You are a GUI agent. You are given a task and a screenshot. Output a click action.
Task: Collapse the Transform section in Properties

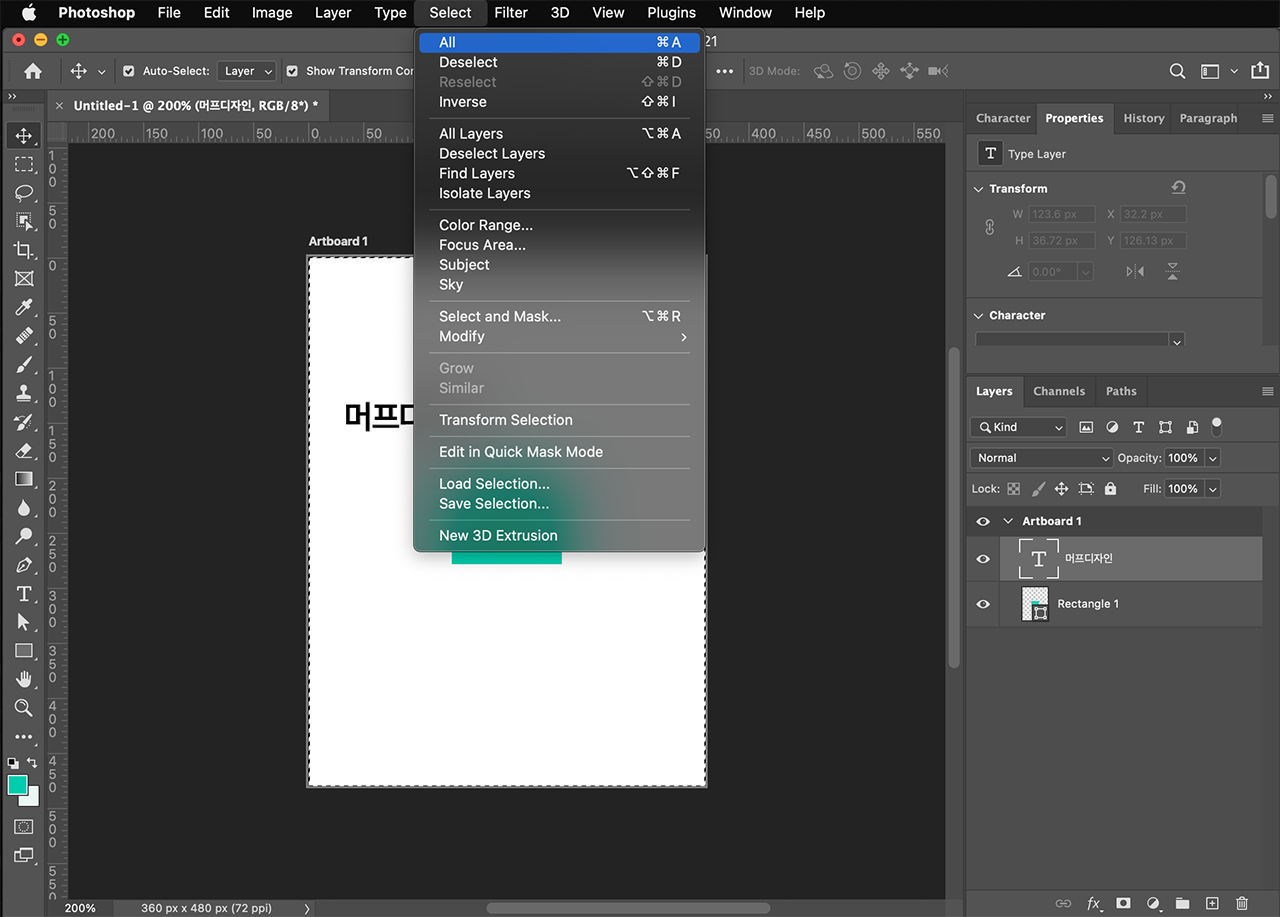coord(978,189)
